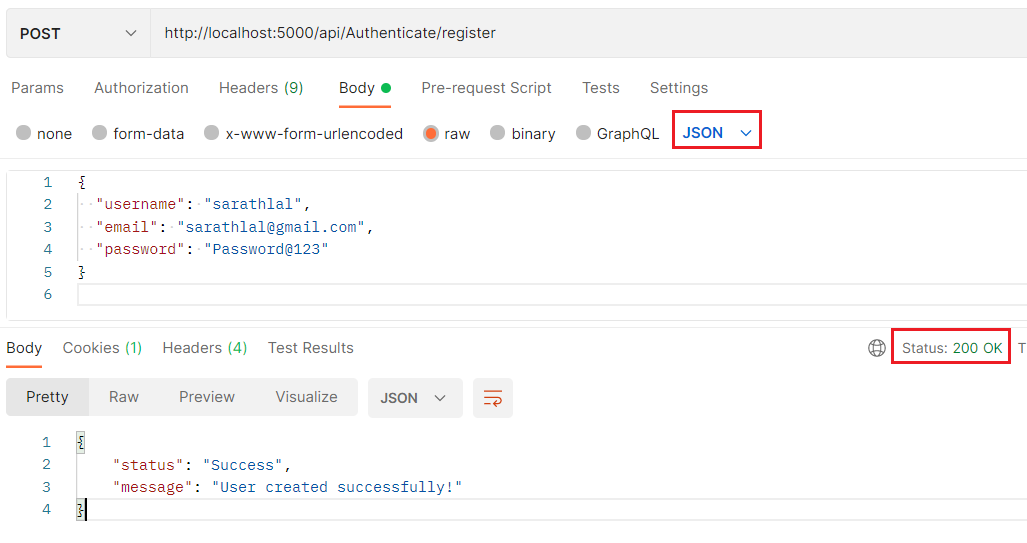
Task: Open request Headers (9) tab
Action: pyautogui.click(x=260, y=88)
